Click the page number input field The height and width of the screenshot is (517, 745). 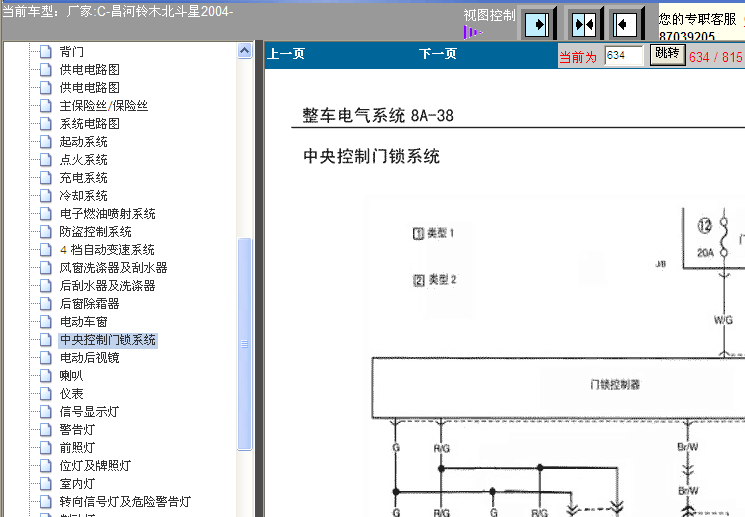coord(624,55)
